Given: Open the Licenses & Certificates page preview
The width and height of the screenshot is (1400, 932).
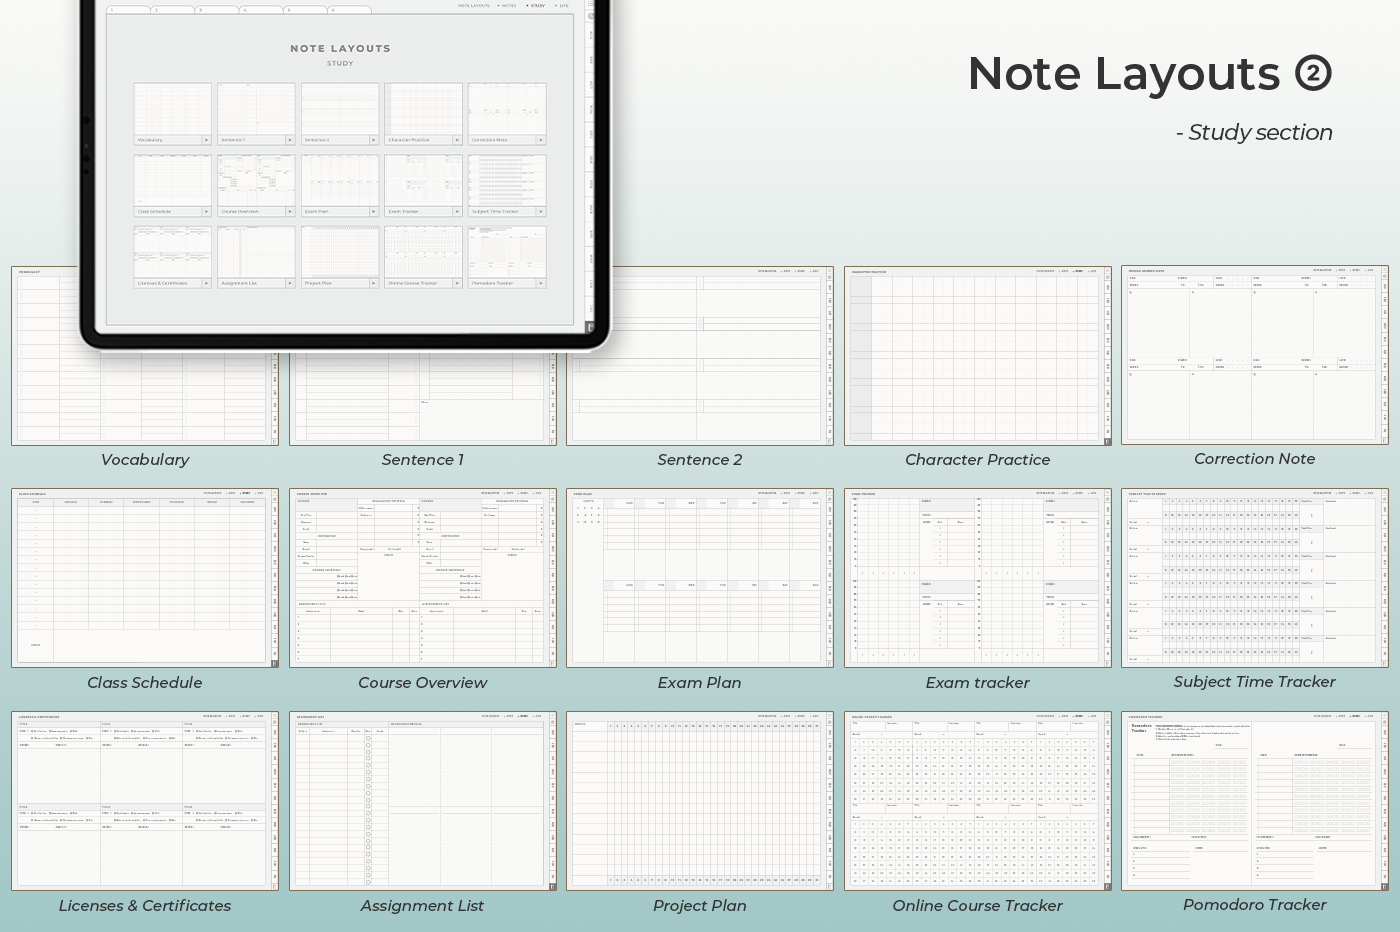Looking at the screenshot, I should (x=145, y=800).
